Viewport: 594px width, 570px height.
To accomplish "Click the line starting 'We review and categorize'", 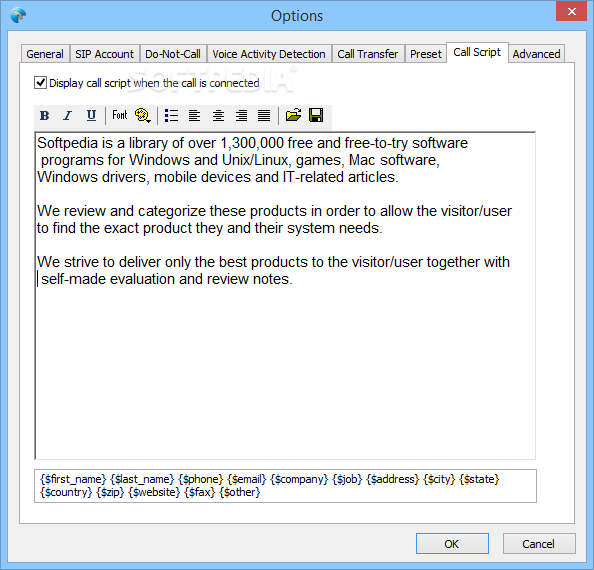I will (274, 211).
